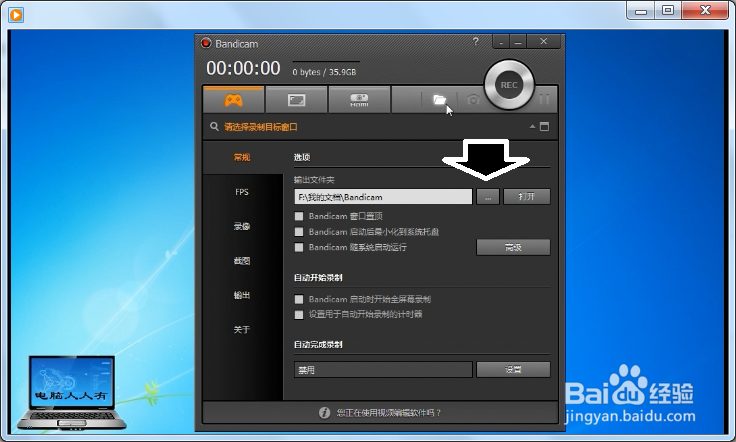The width and height of the screenshot is (736, 442).
Task: Open the FPS settings section
Action: pos(242,192)
